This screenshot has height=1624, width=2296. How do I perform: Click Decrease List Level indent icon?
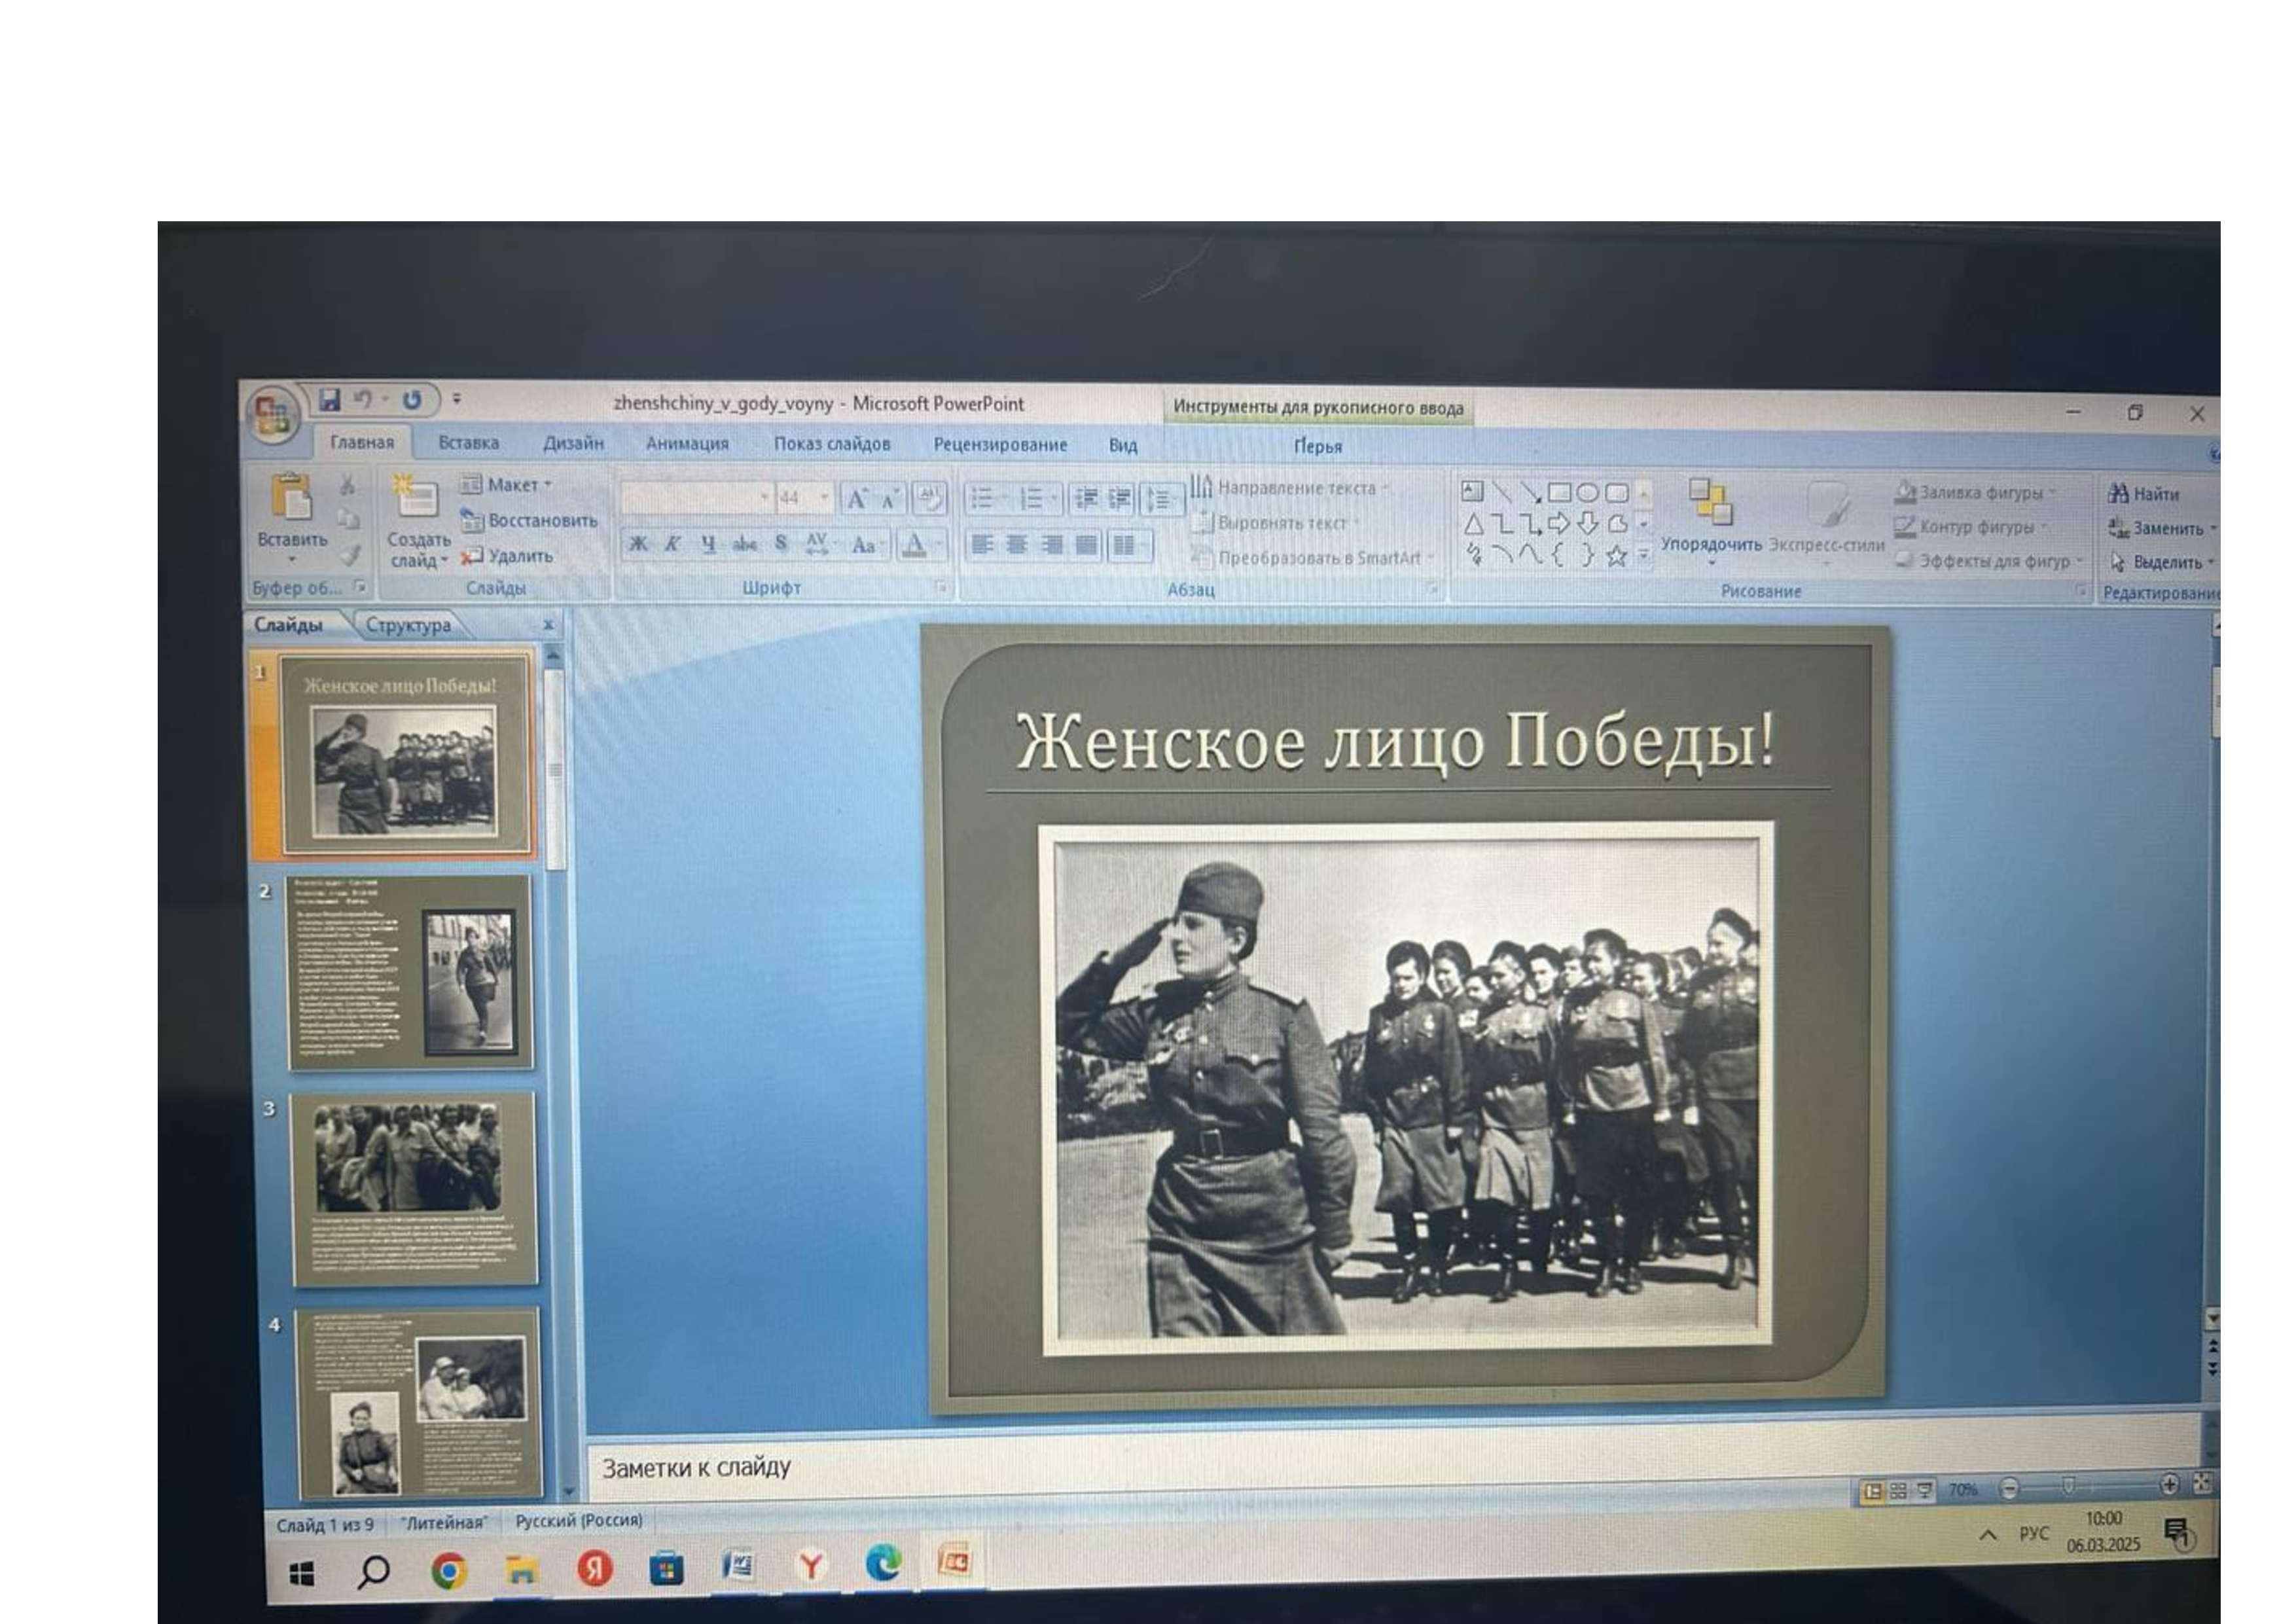click(x=1086, y=498)
